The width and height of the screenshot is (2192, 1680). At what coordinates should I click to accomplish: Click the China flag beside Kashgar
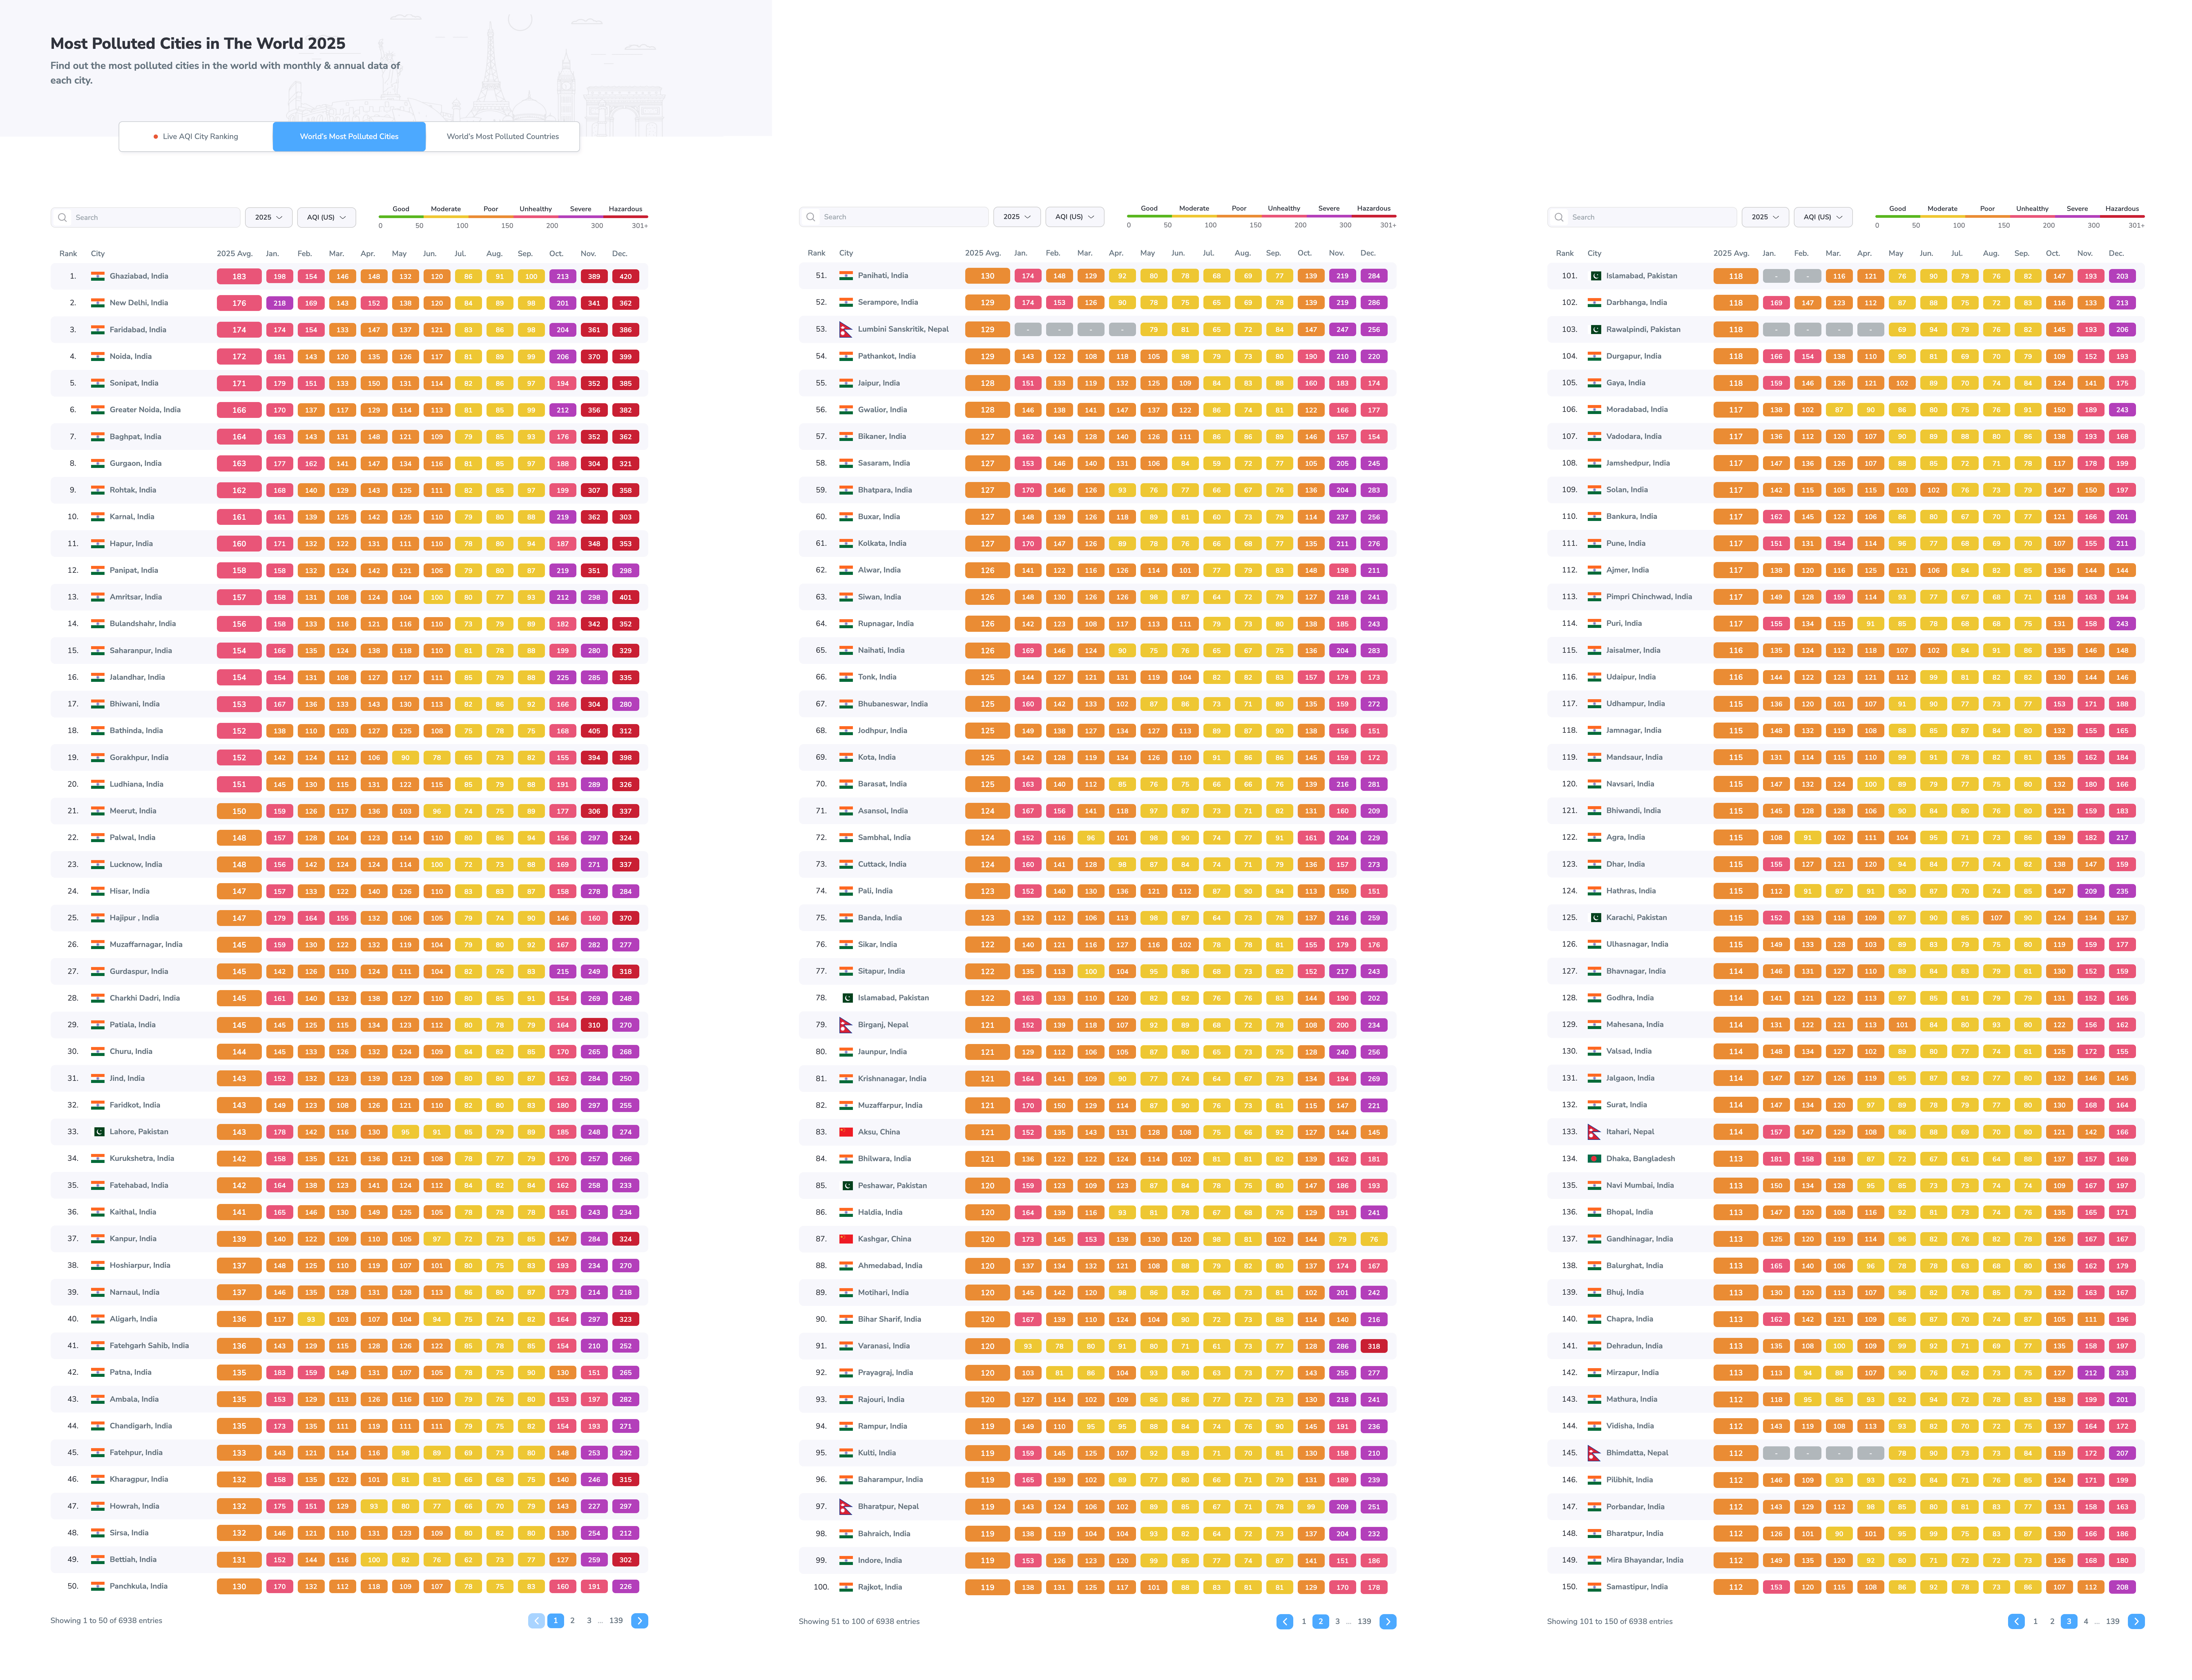point(846,1239)
